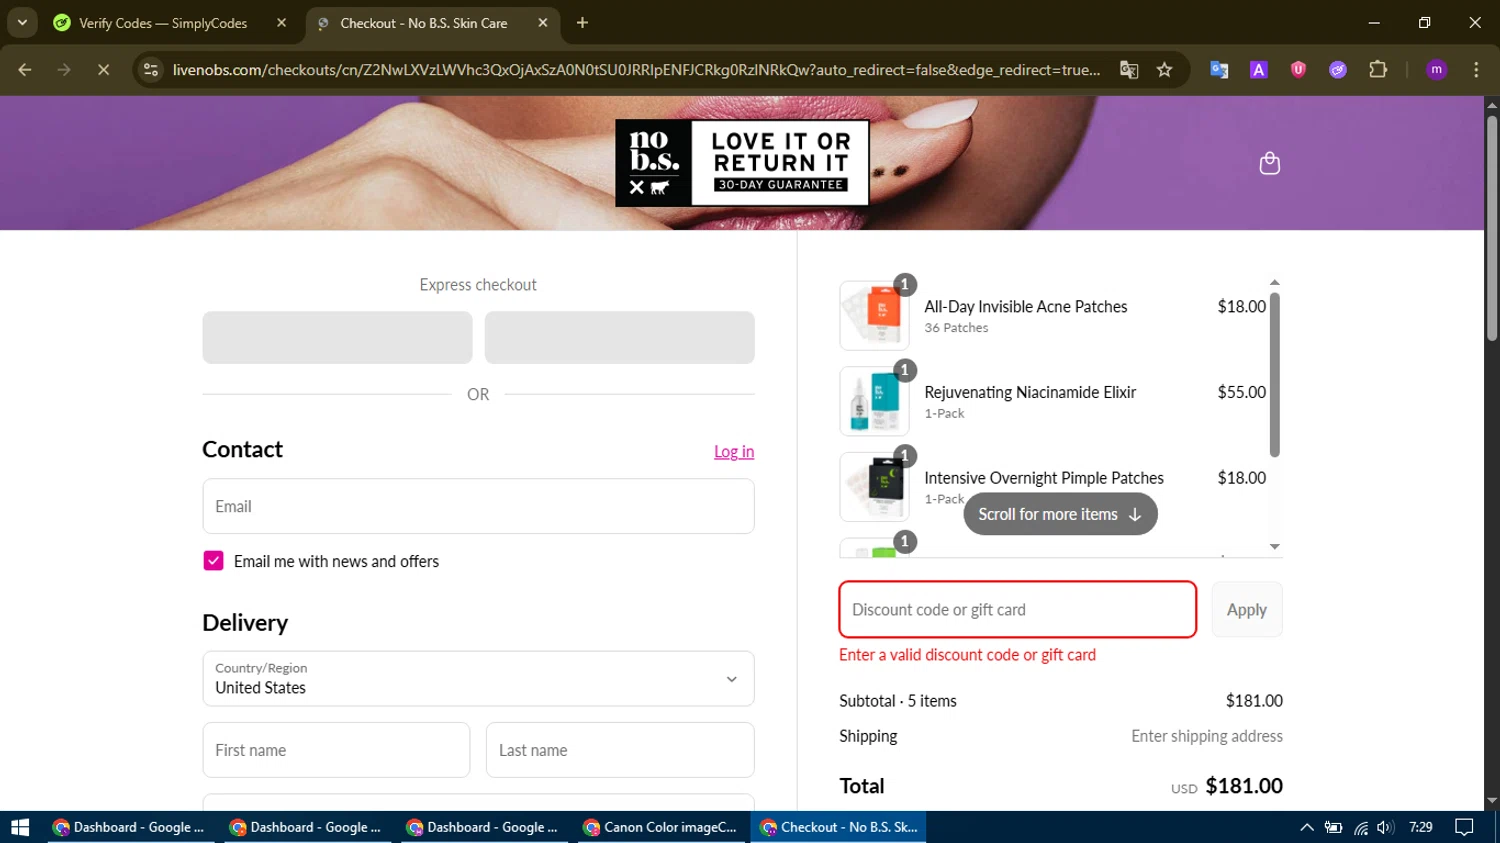Open the shopping bag cart icon
This screenshot has height=843, width=1500.
(x=1269, y=164)
